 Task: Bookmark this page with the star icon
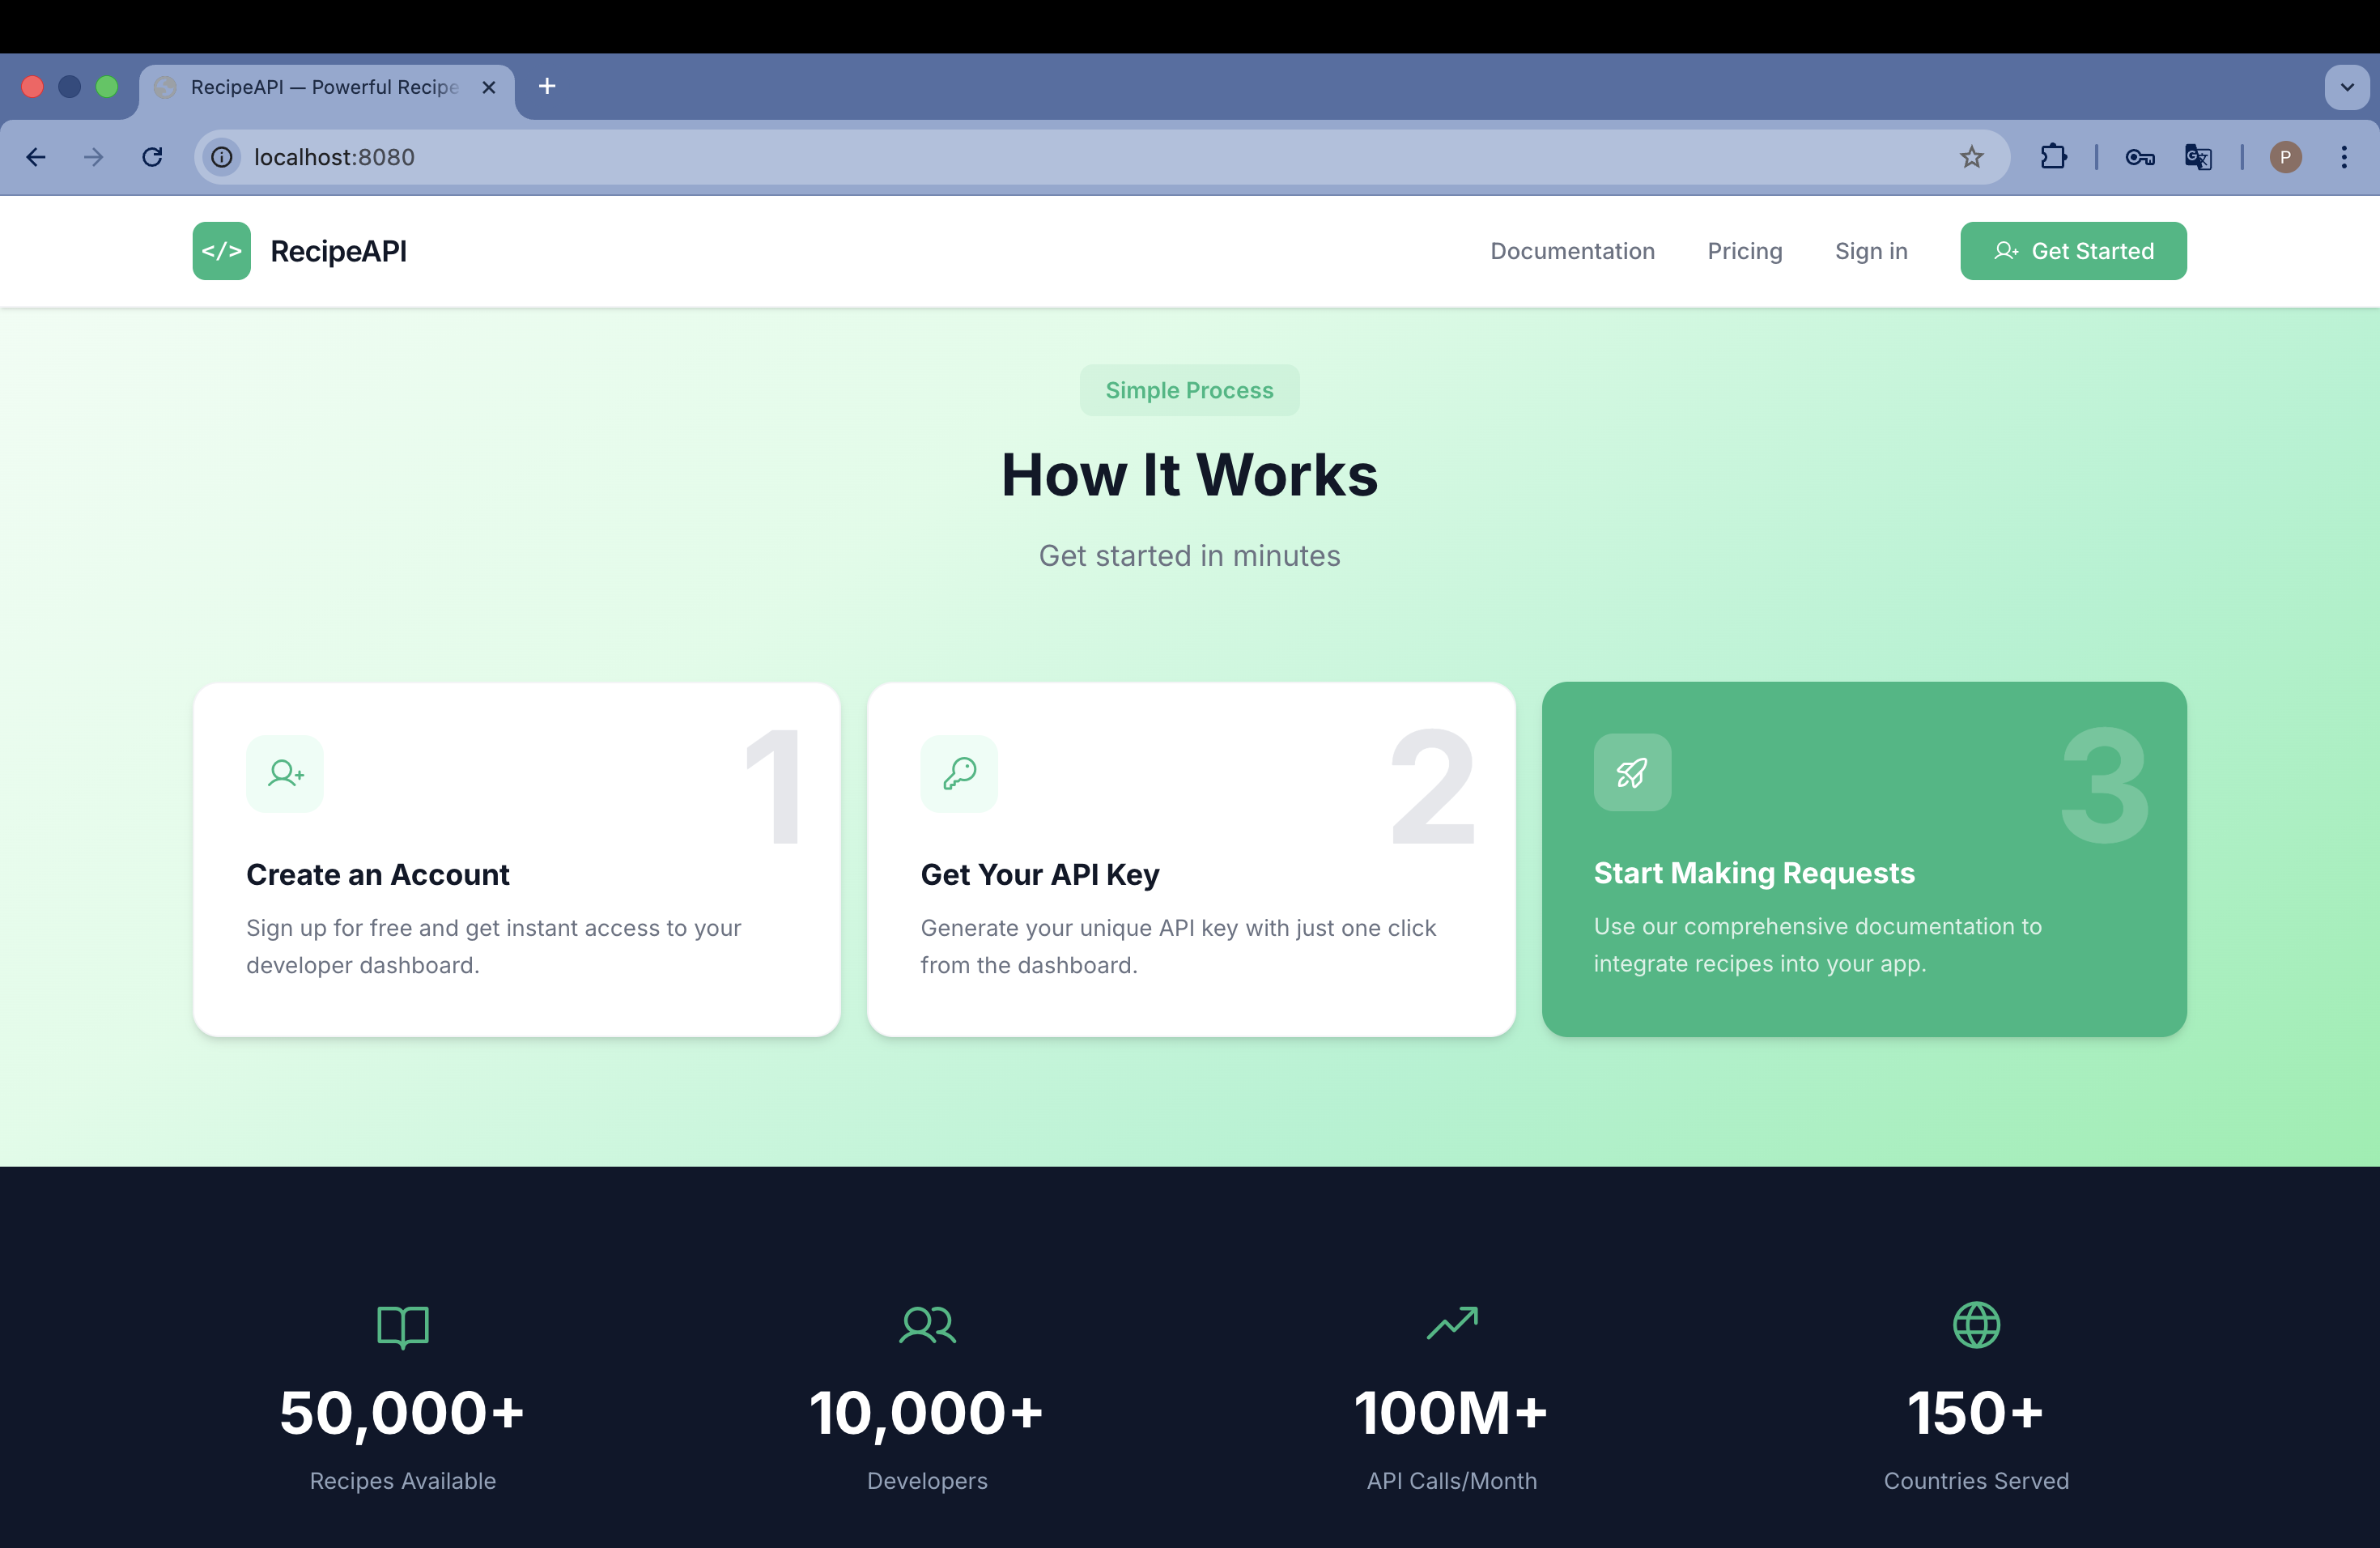pyautogui.click(x=1971, y=157)
